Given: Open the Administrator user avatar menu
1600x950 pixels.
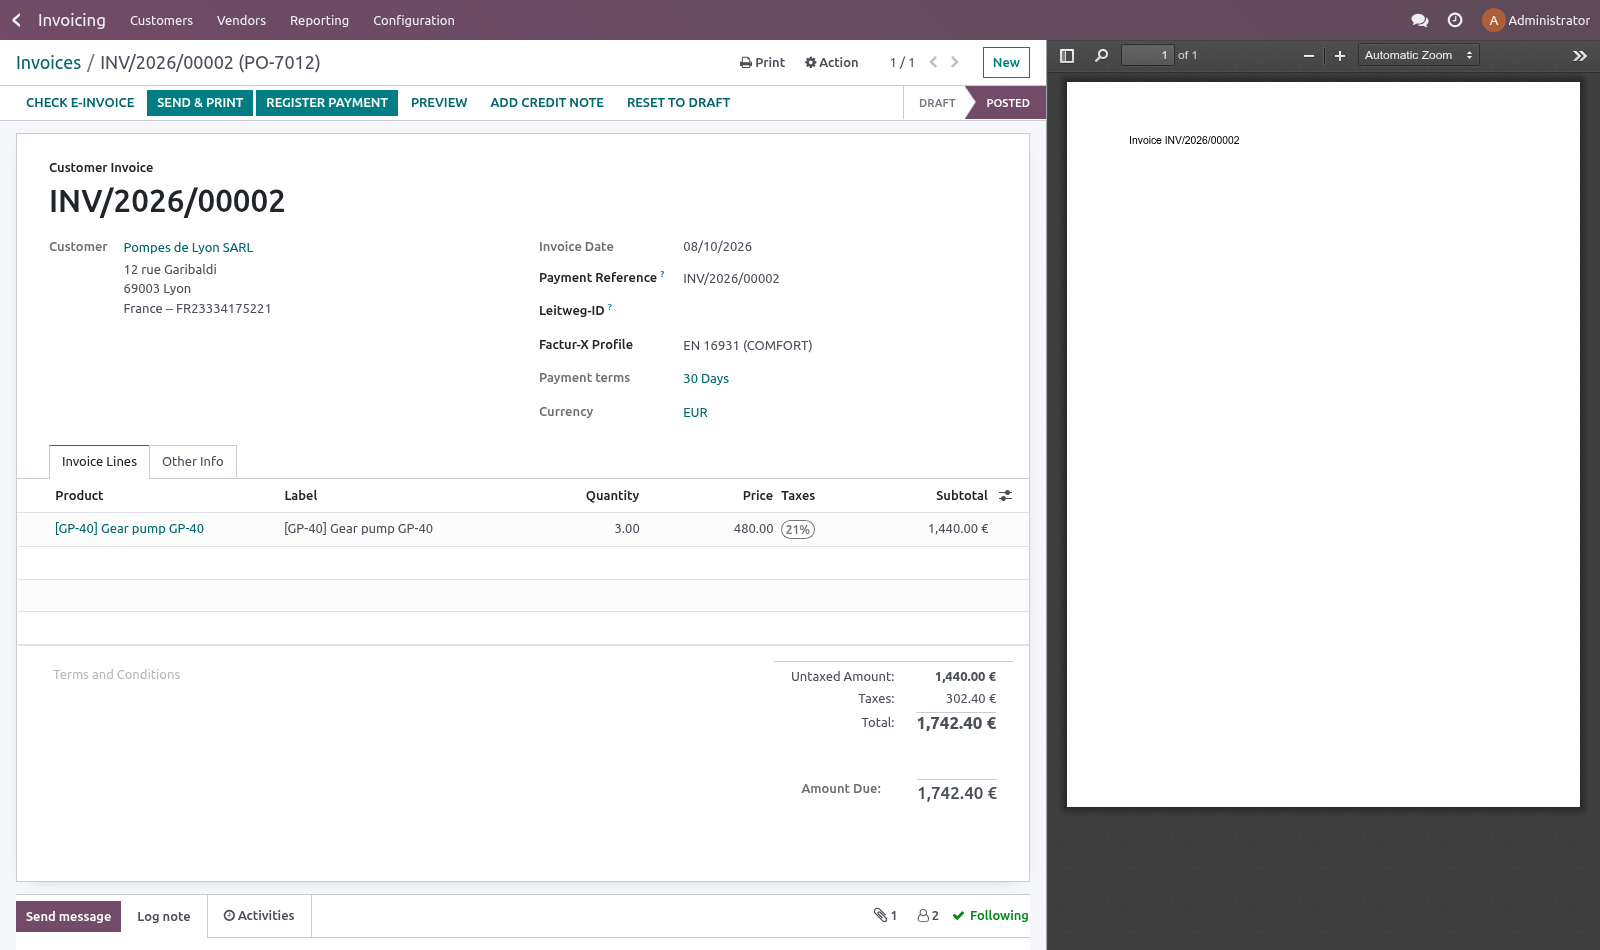Looking at the screenshot, I should click(1536, 20).
